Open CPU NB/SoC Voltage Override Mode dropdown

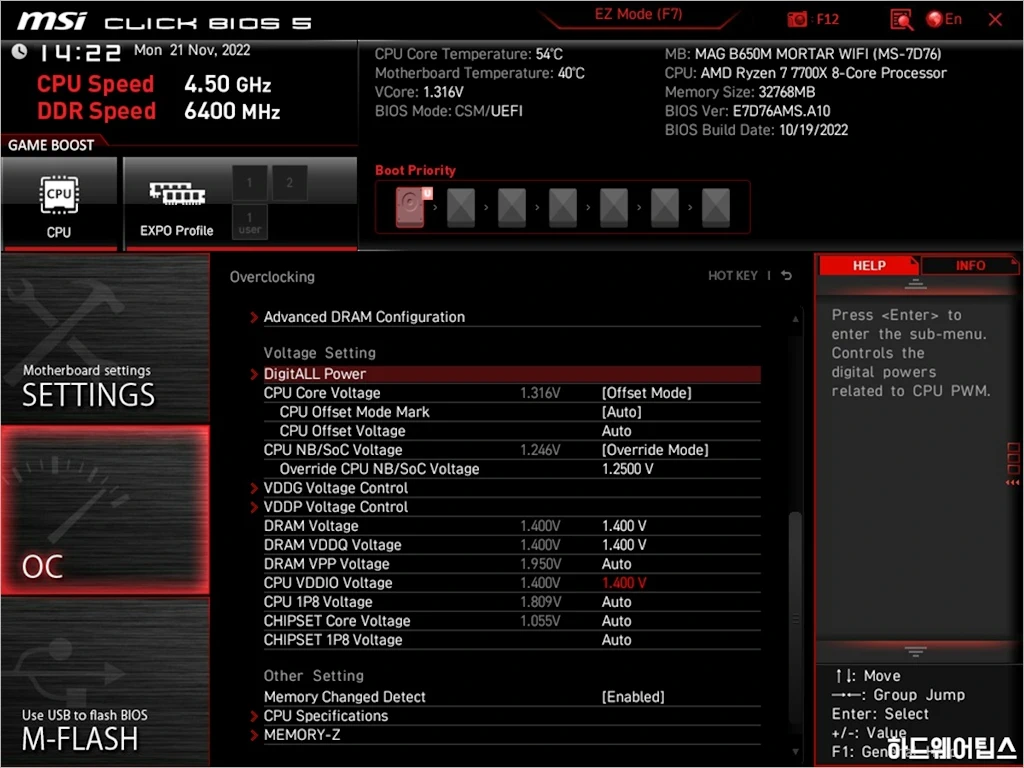[x=654, y=450]
